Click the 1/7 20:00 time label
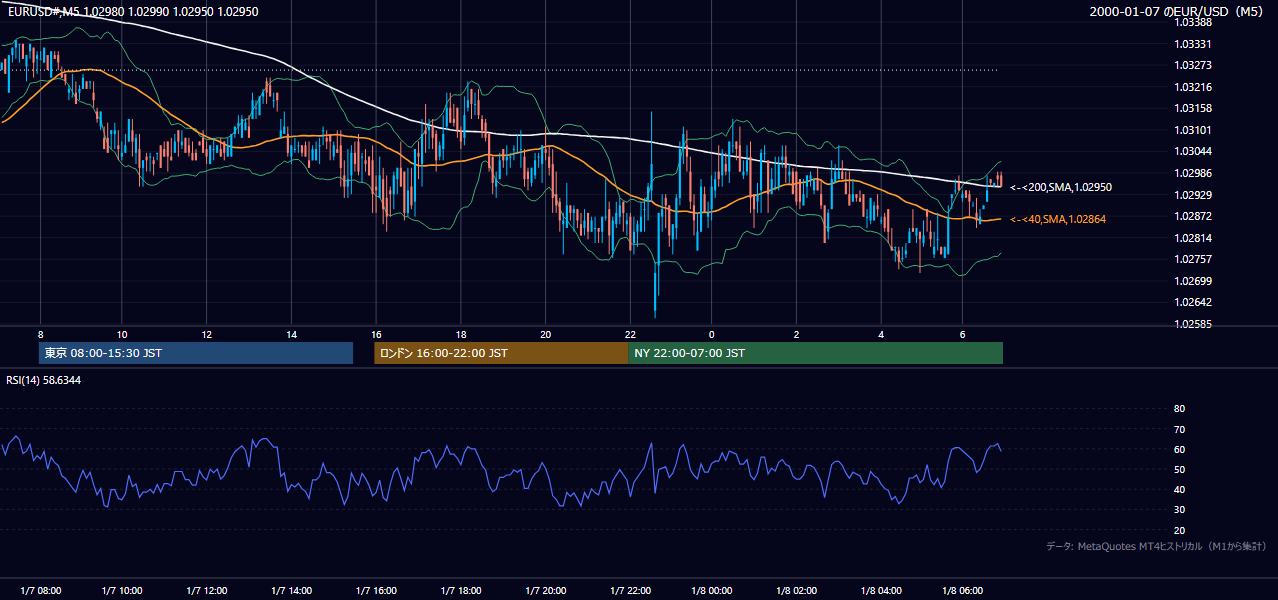Screen dimensions: 1278x600 coord(545,590)
